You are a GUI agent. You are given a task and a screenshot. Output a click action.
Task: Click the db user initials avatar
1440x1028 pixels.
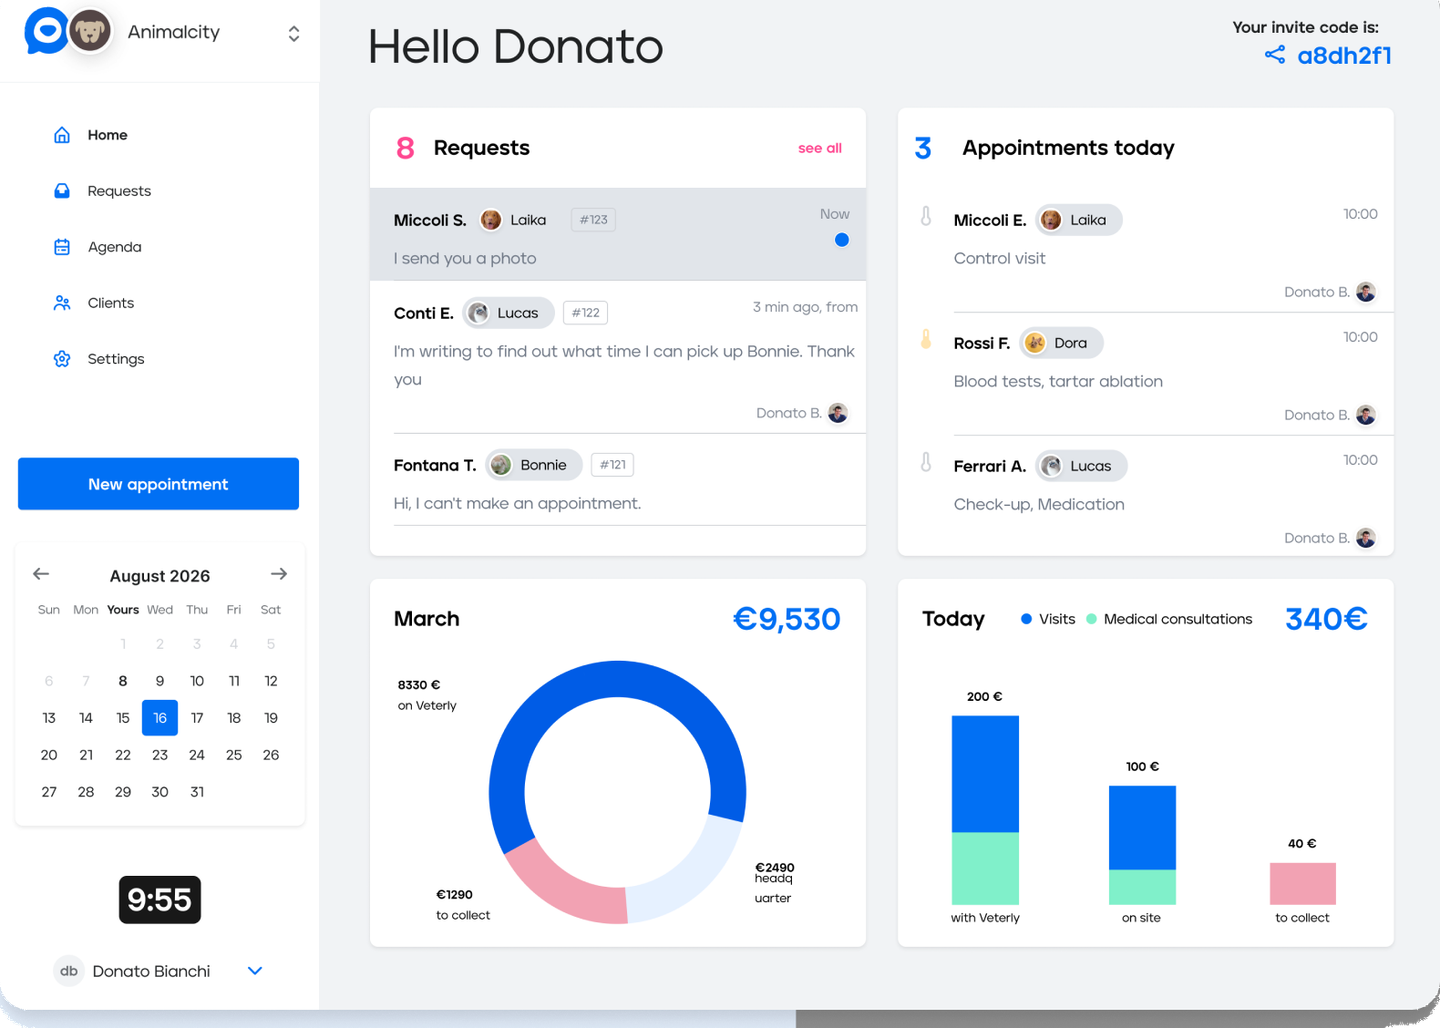pos(69,971)
